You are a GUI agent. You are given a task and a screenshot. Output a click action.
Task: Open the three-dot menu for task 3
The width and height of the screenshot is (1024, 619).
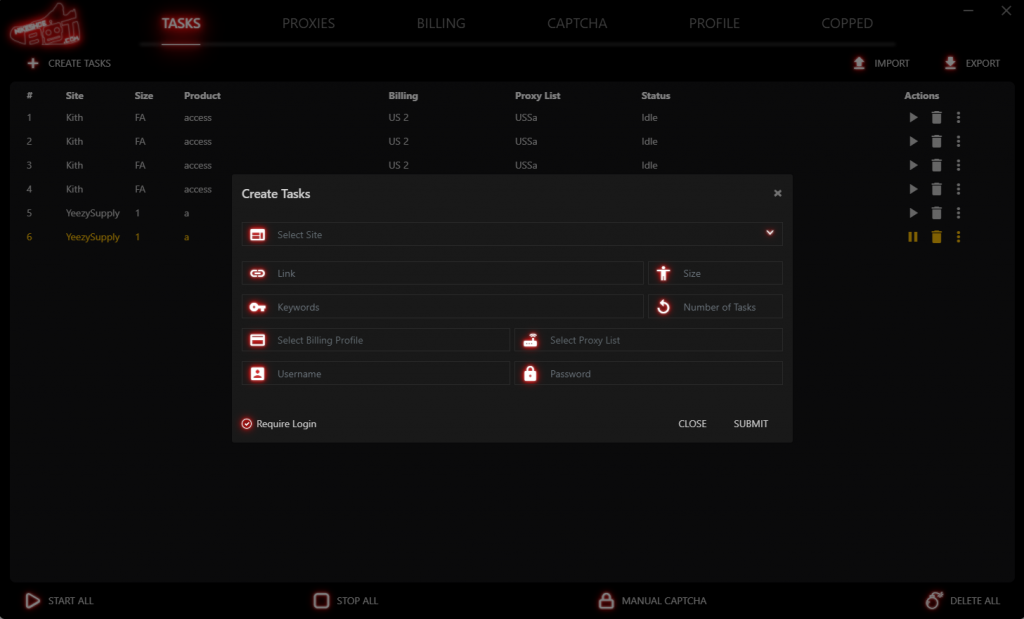tap(958, 166)
